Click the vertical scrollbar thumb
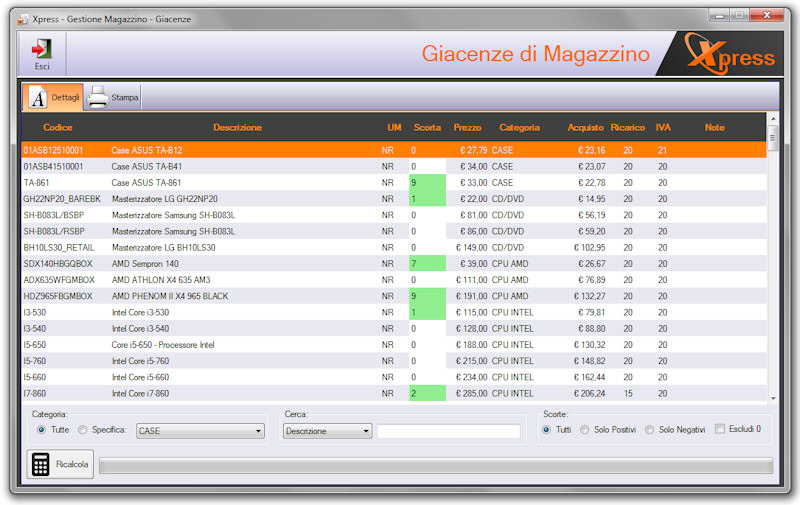Image resolution: width=800 pixels, height=505 pixels. click(773, 138)
